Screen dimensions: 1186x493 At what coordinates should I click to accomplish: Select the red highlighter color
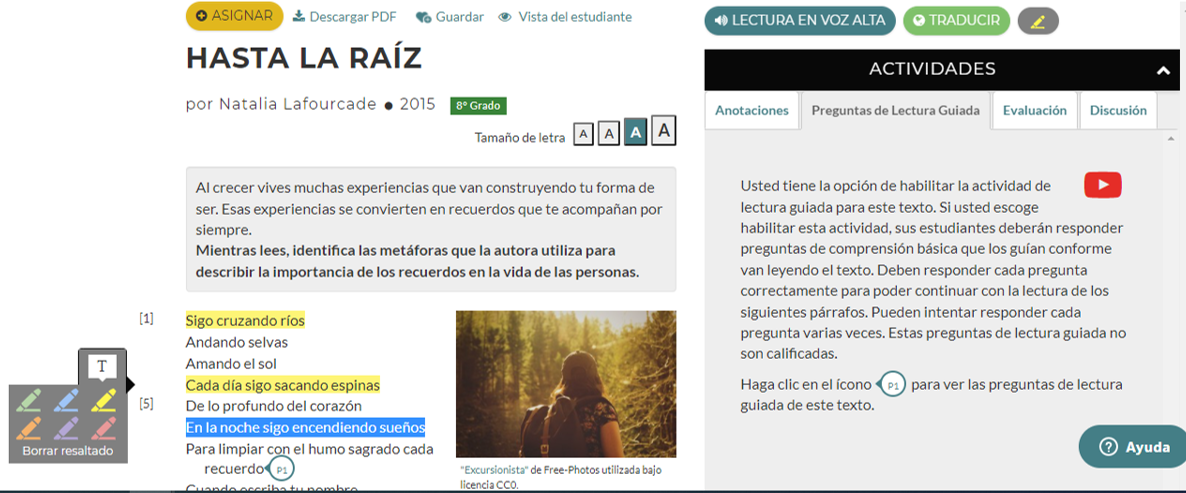tap(103, 428)
